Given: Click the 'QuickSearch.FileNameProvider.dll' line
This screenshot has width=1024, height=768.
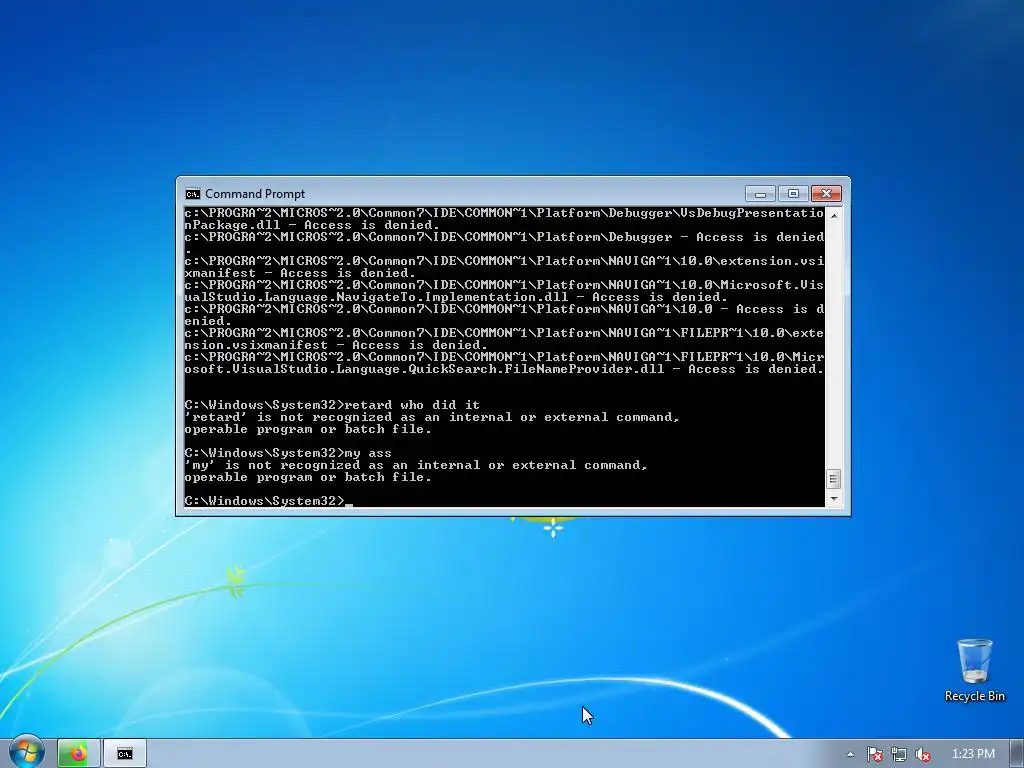Looking at the screenshot, I should (504, 369).
